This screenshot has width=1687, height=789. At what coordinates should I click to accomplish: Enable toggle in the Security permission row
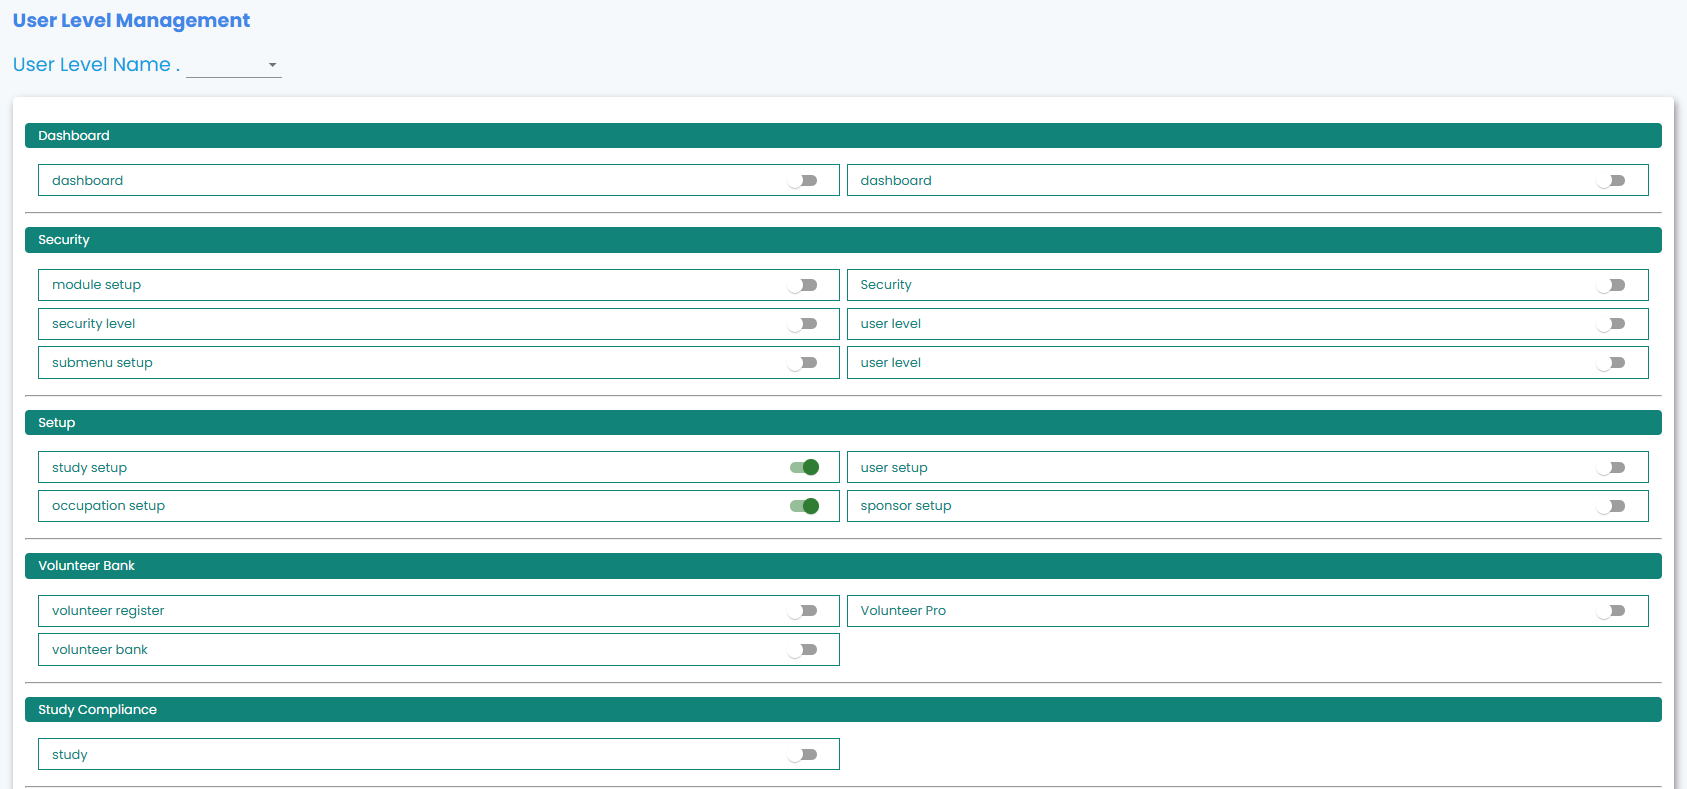(1611, 285)
